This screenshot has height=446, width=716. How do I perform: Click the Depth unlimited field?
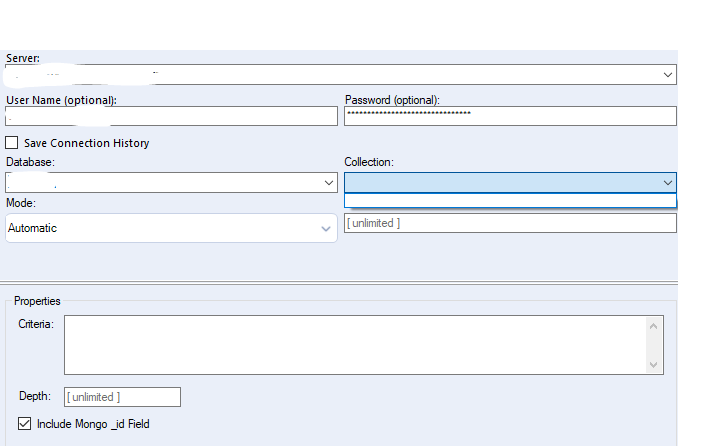122,397
